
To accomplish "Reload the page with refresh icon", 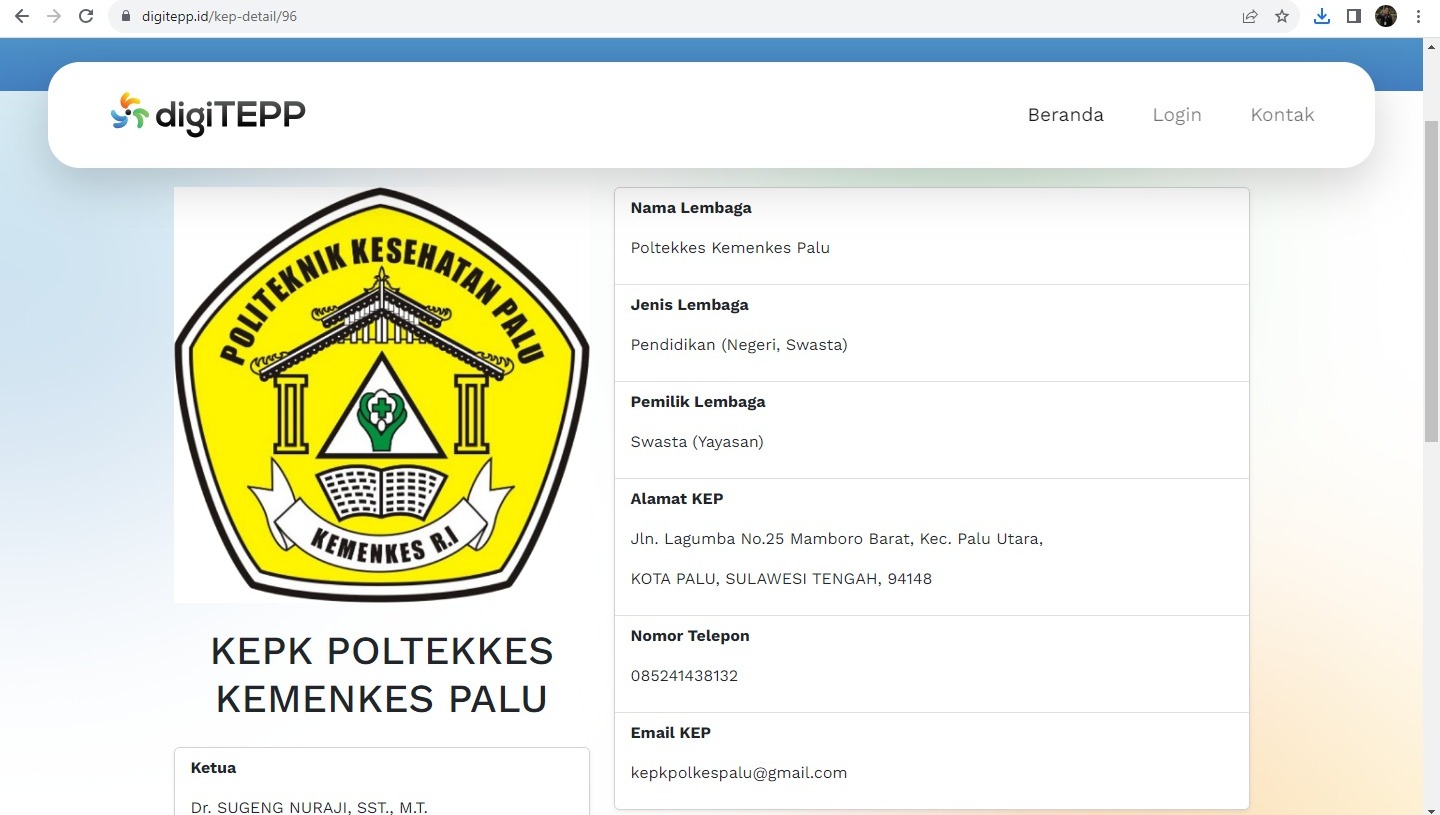I will point(86,16).
